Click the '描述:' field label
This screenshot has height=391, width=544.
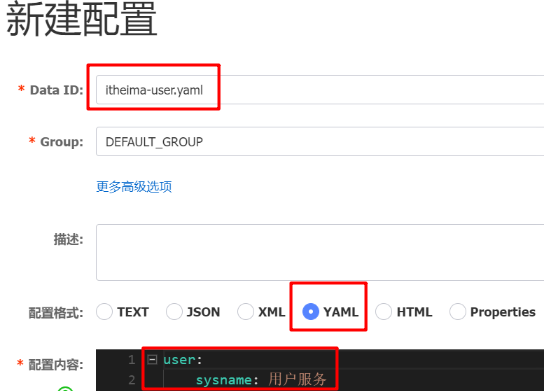pyautogui.click(x=68, y=239)
